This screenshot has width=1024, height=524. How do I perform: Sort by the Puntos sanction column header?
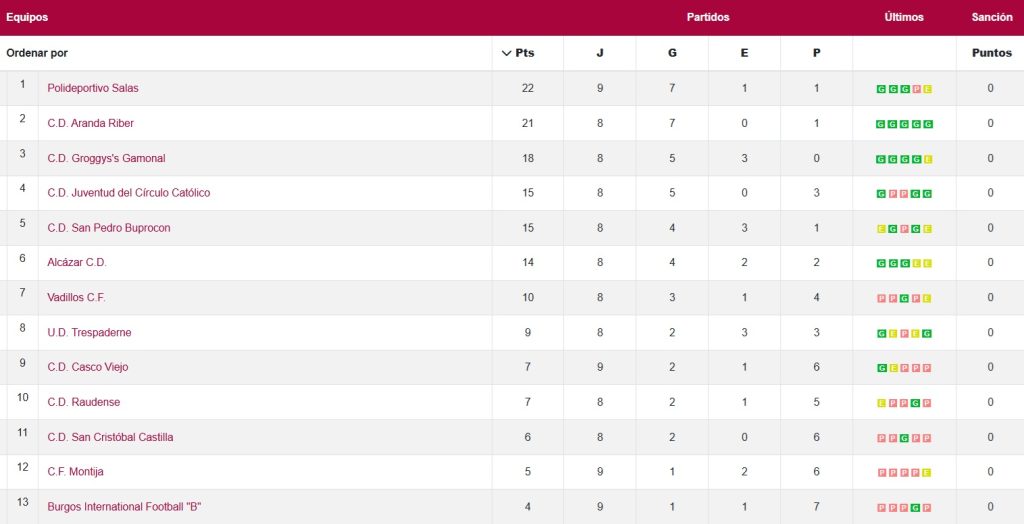[991, 53]
